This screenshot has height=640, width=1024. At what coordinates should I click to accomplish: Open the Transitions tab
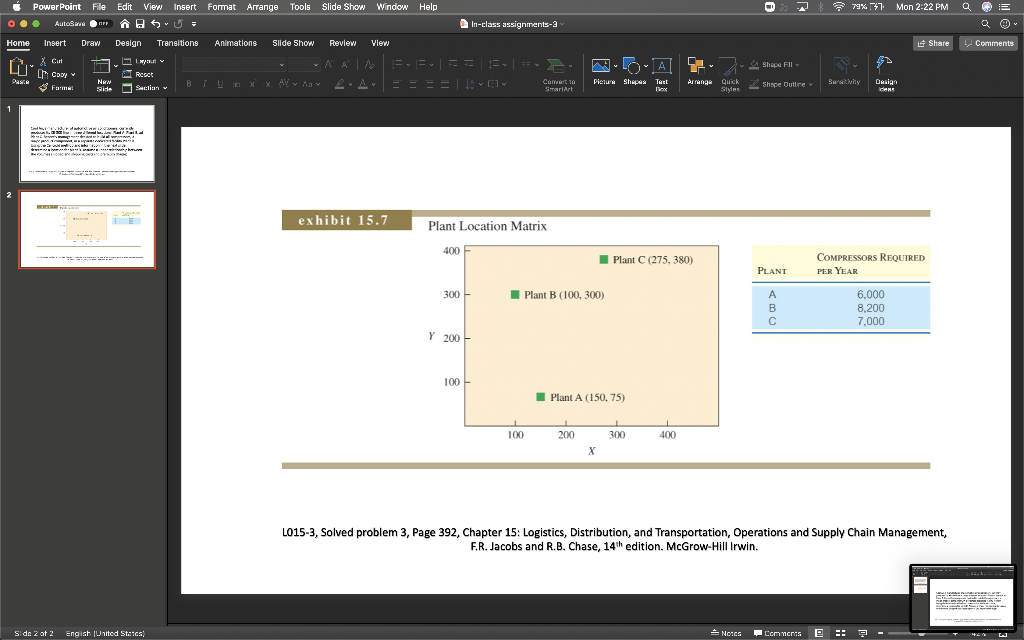click(x=177, y=43)
